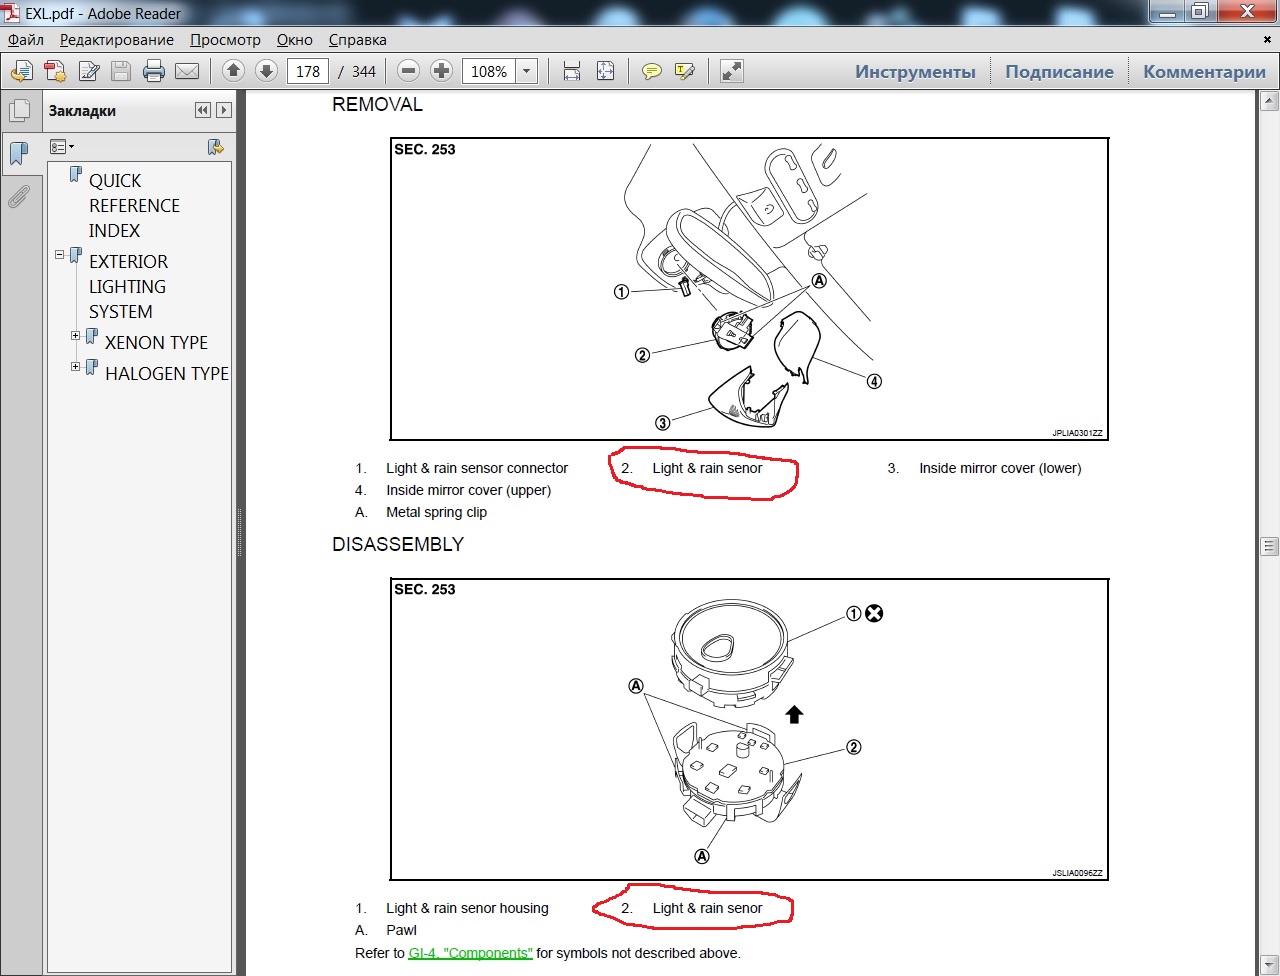Open the Attachments paperclip panel

[18, 197]
